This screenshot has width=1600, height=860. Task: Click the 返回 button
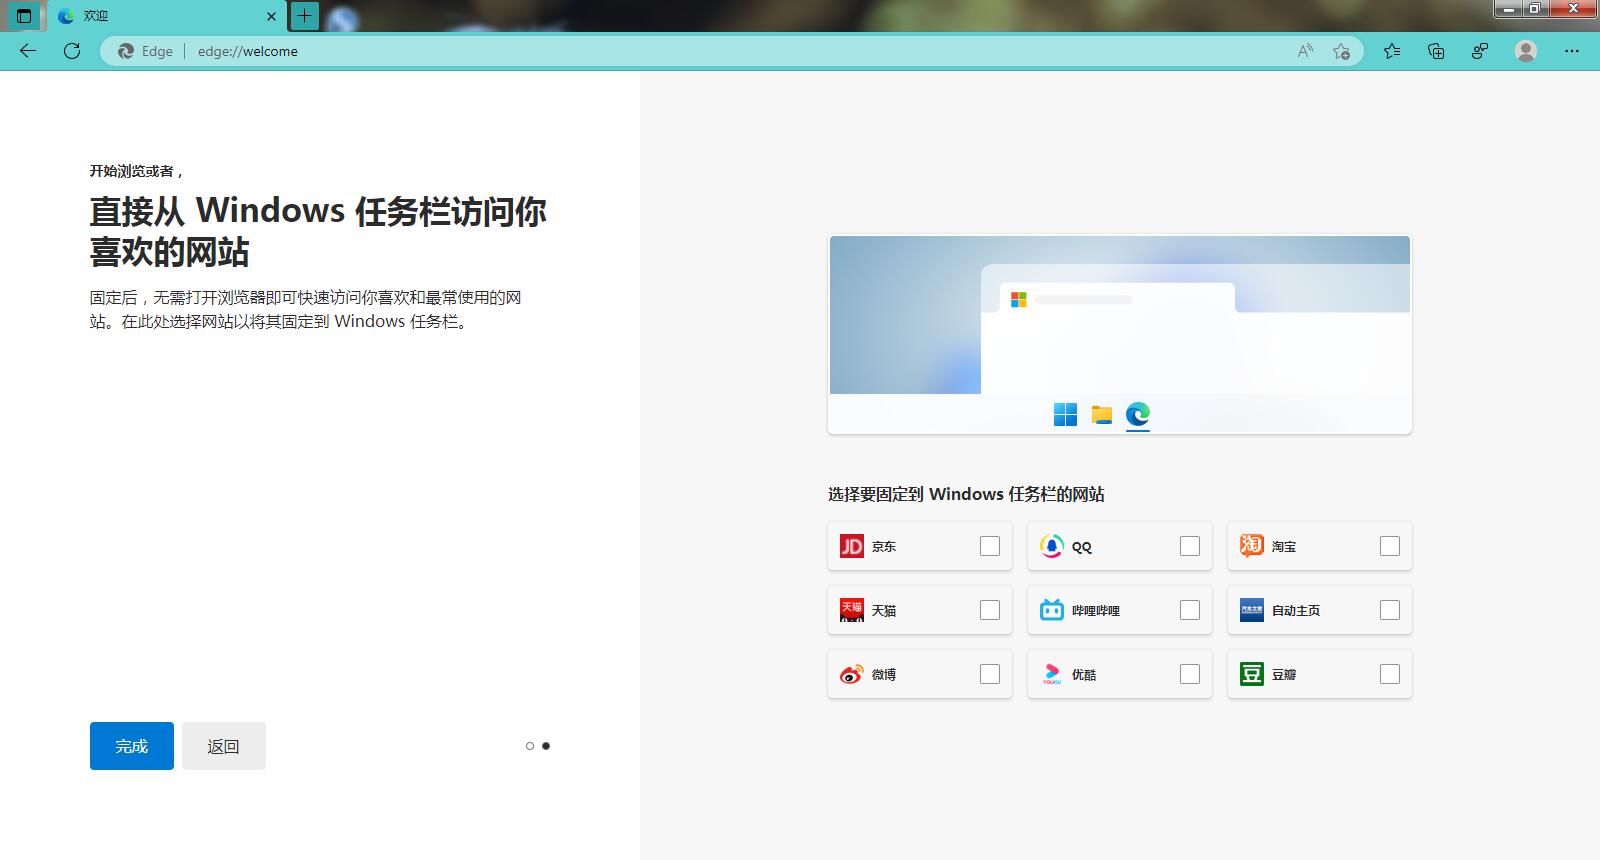coord(224,746)
